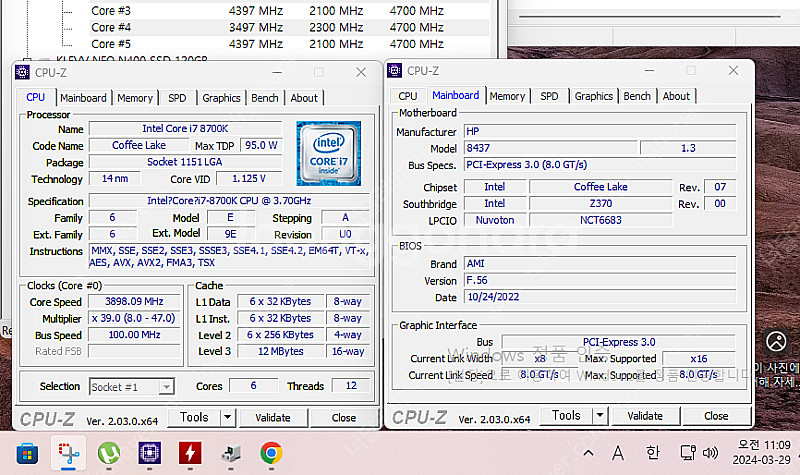800x475 pixels.
Task: Switch to the Mainboard tab in the left CPU-Z window
Action: point(83,98)
